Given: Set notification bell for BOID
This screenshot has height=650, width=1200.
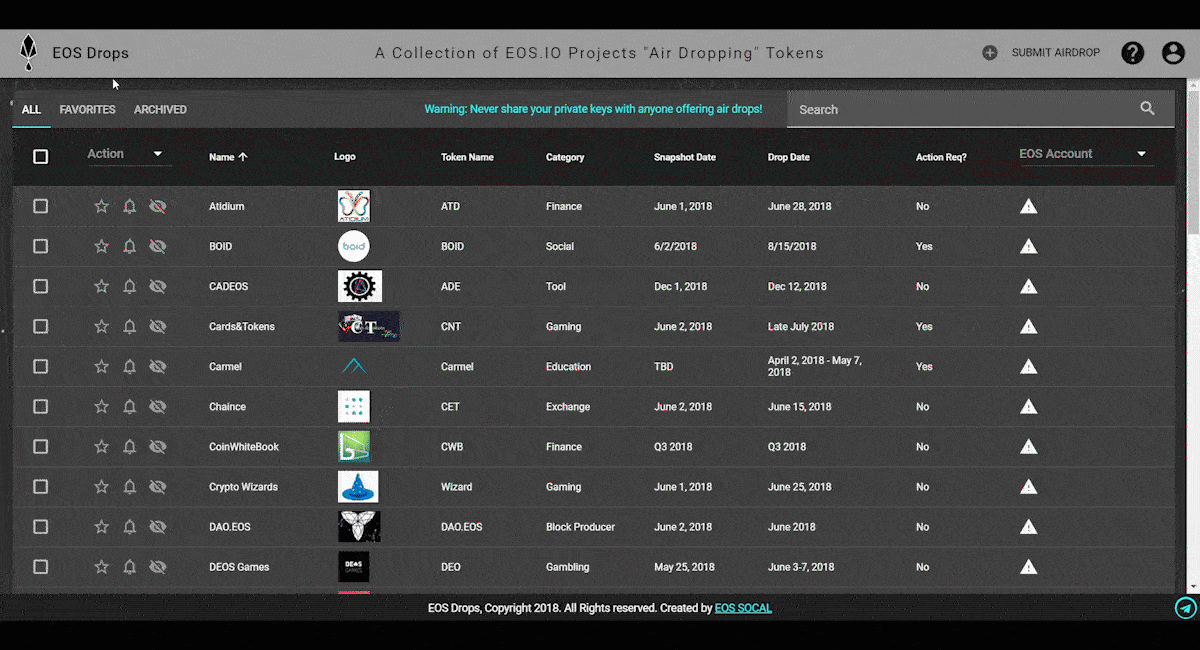Looking at the screenshot, I should 129,247.
